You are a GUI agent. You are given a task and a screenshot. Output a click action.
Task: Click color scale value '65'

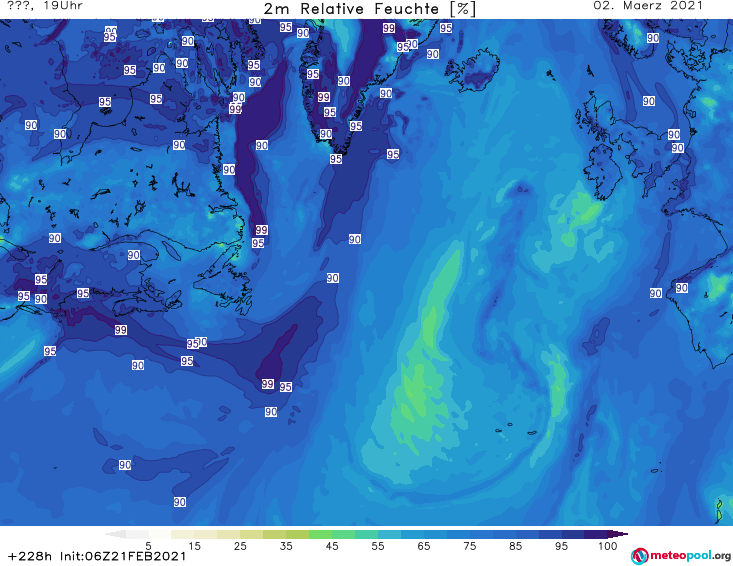[424, 546]
